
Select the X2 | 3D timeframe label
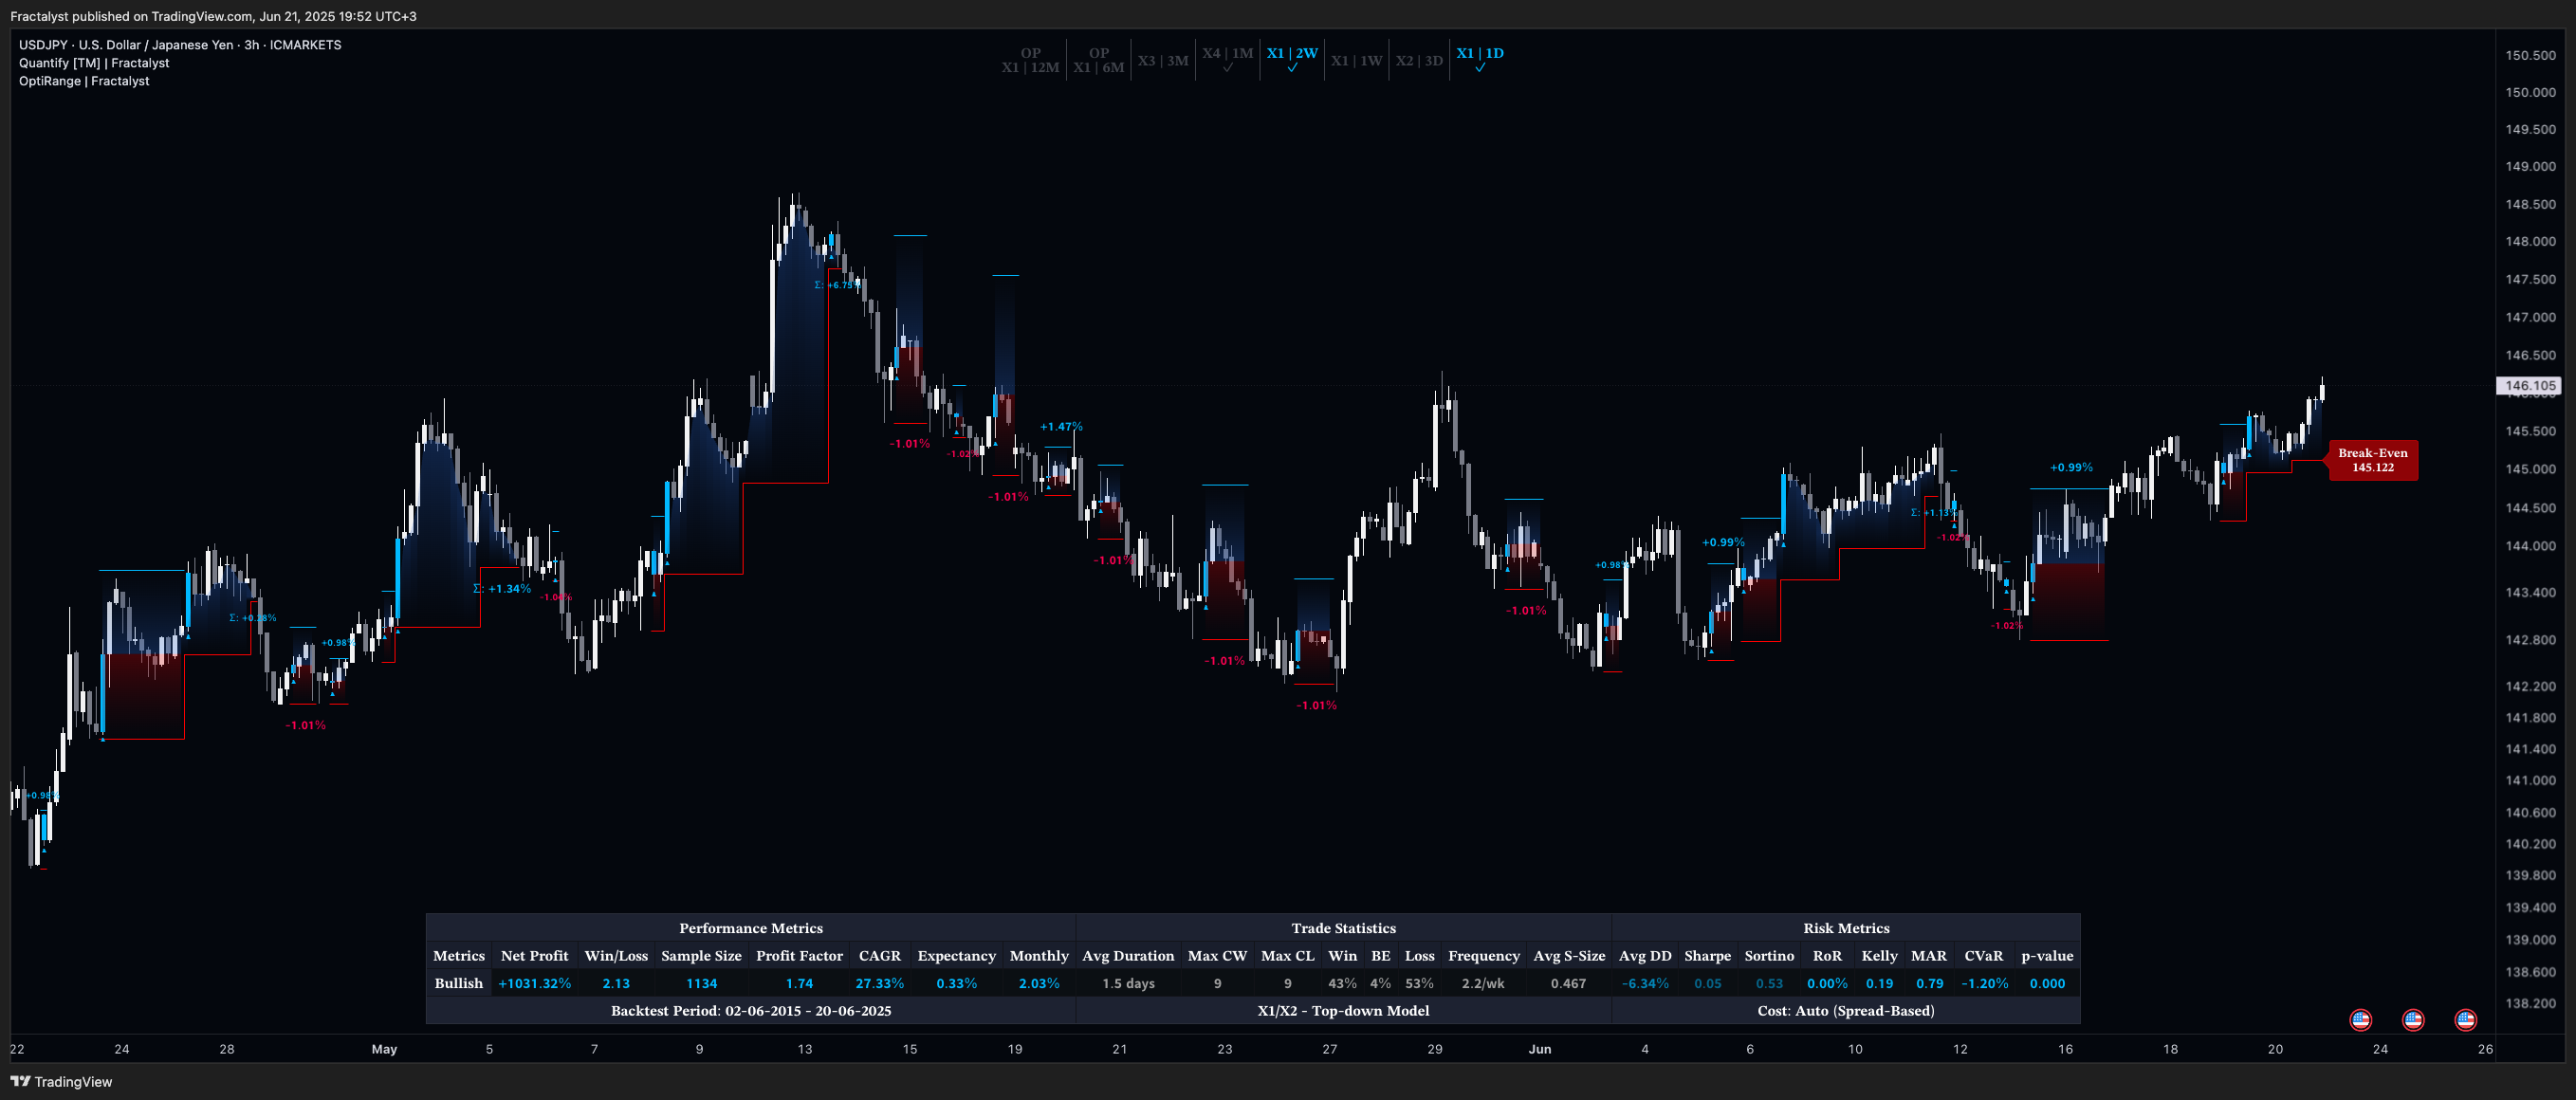[x=1419, y=60]
